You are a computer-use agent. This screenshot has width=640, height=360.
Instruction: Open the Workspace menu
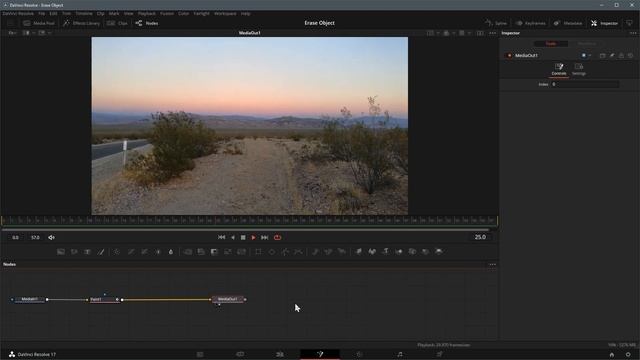pos(225,13)
